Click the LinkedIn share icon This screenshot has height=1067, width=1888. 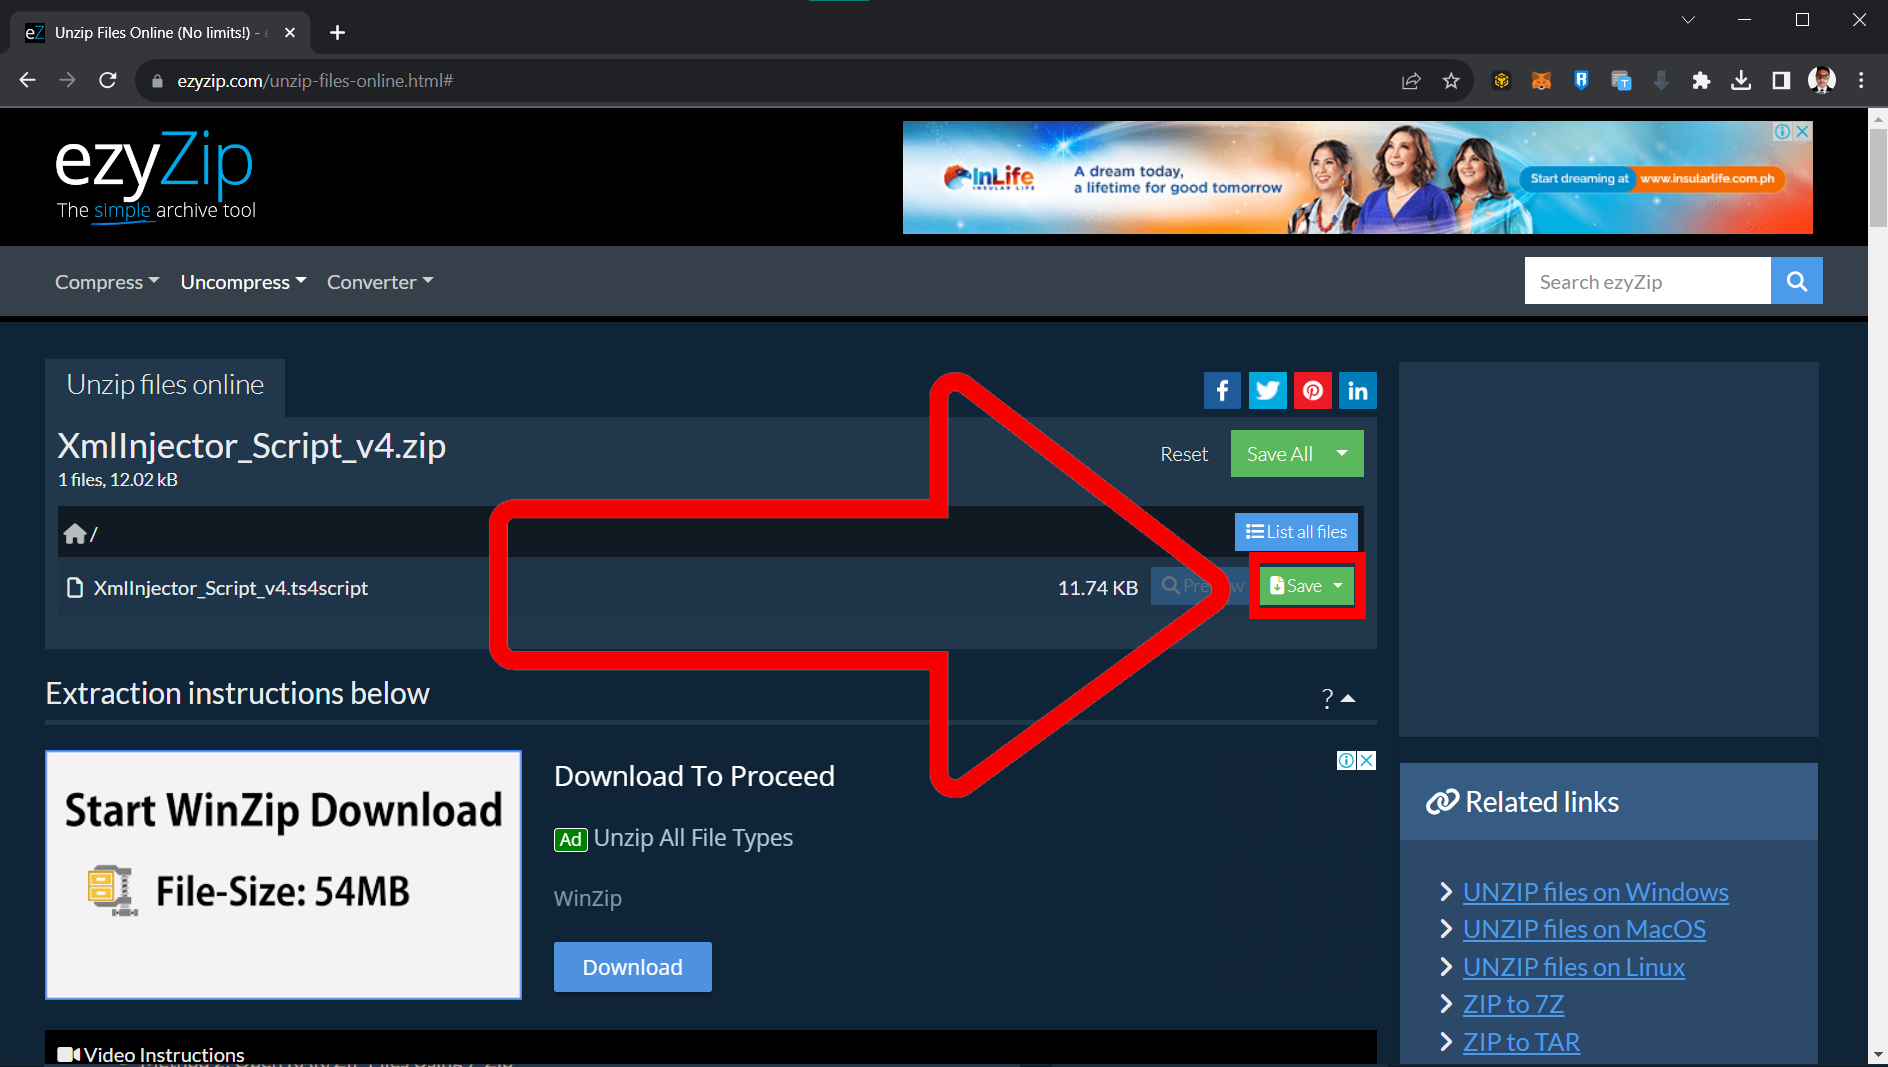coord(1357,390)
